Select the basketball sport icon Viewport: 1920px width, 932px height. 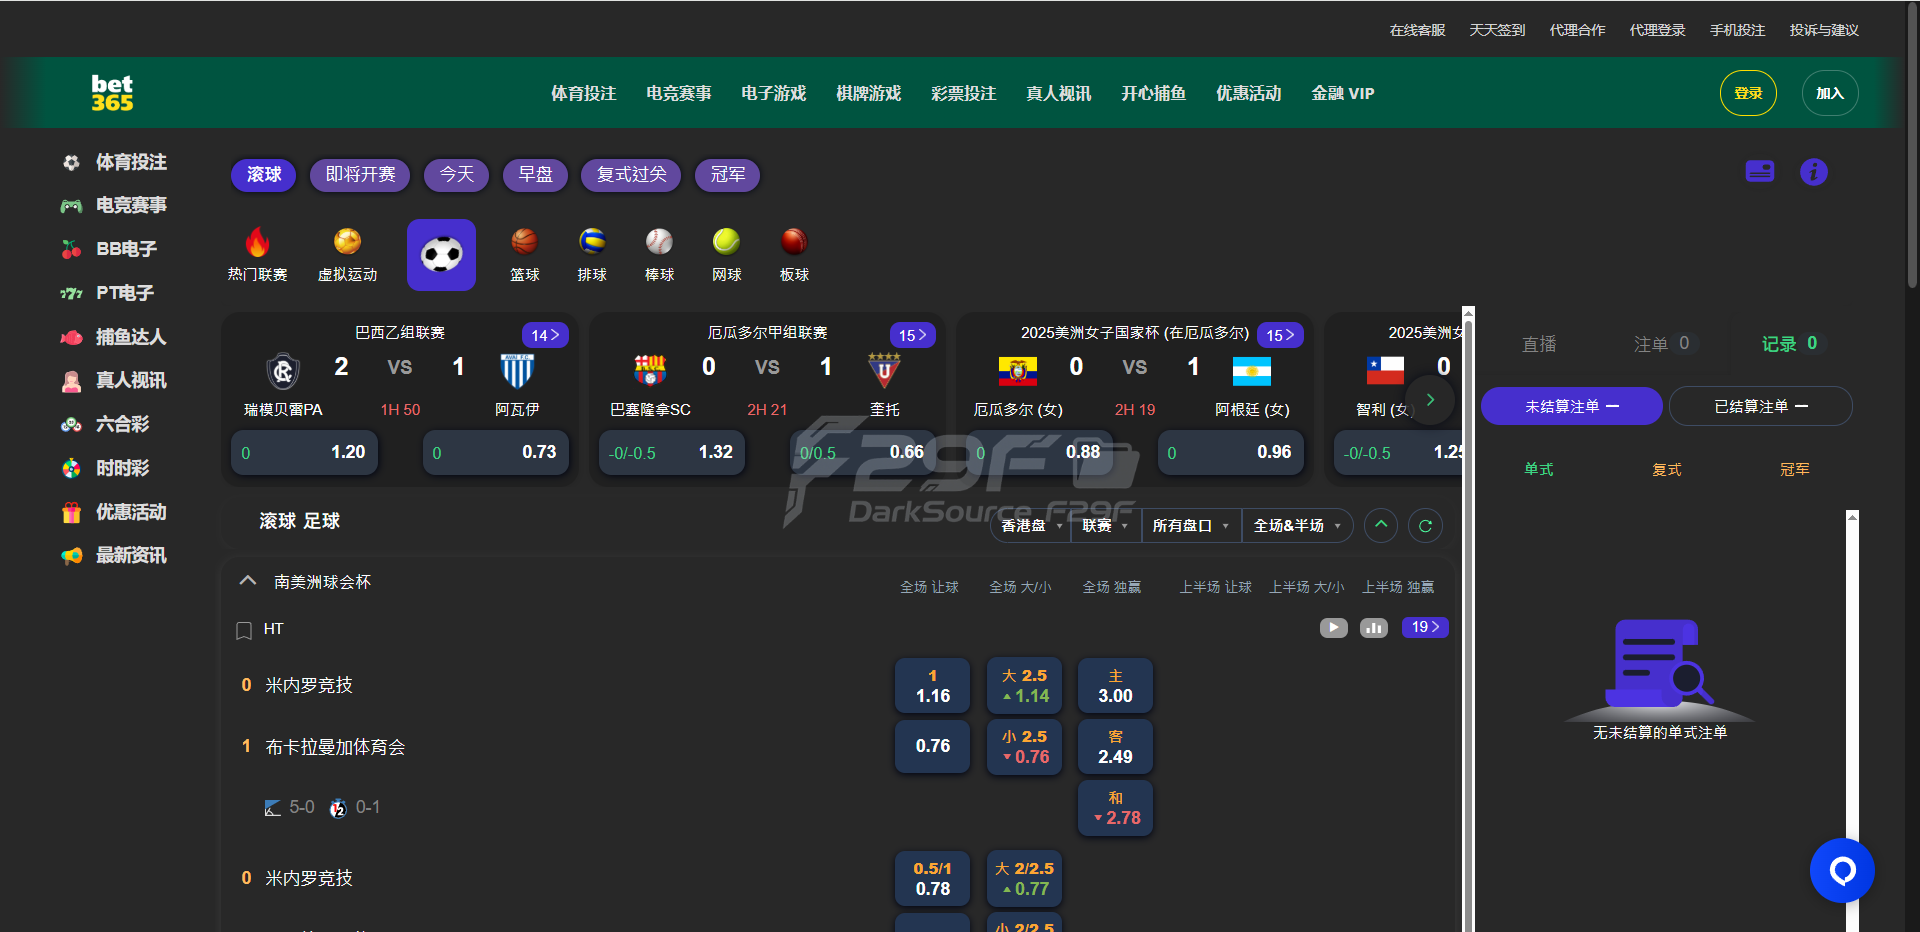[x=524, y=242]
